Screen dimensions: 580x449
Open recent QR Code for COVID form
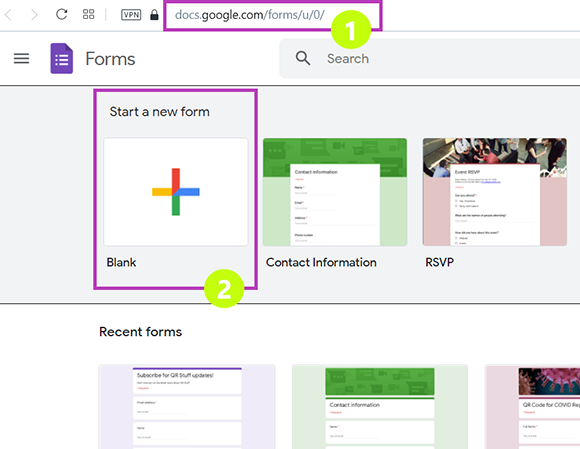[x=533, y=407]
